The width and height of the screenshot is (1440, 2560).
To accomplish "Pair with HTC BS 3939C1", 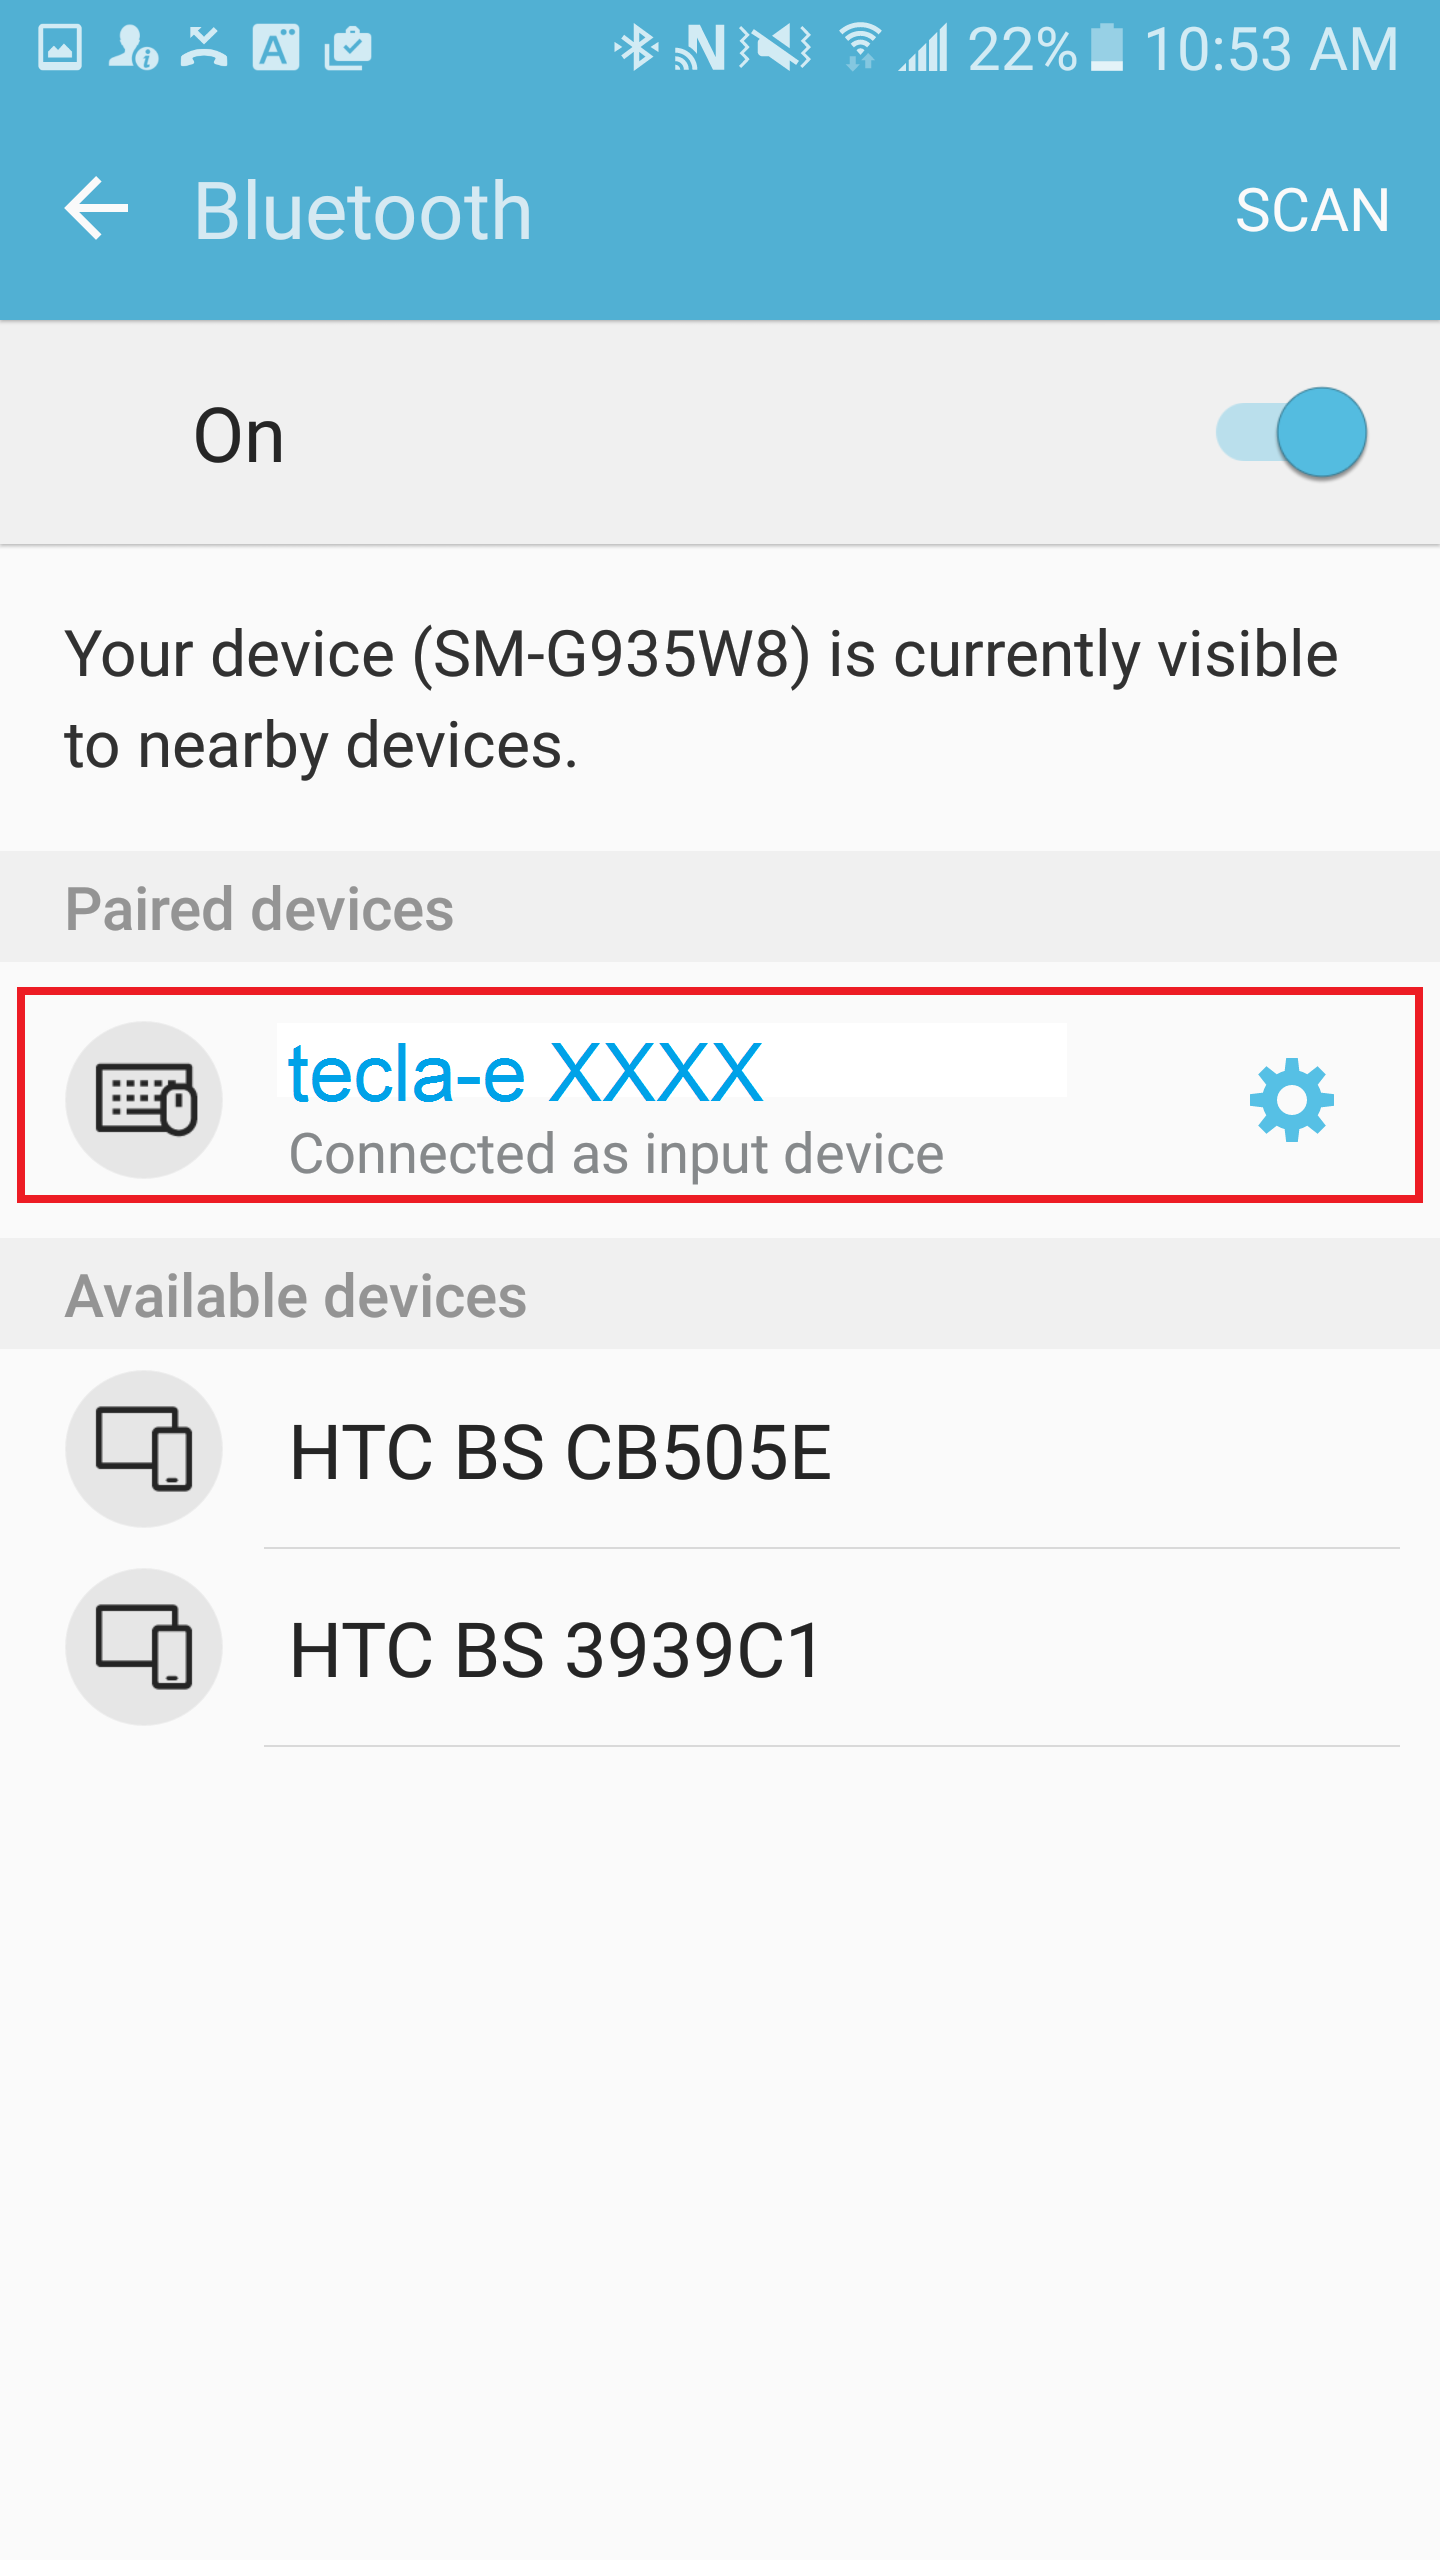I will tap(556, 1649).
